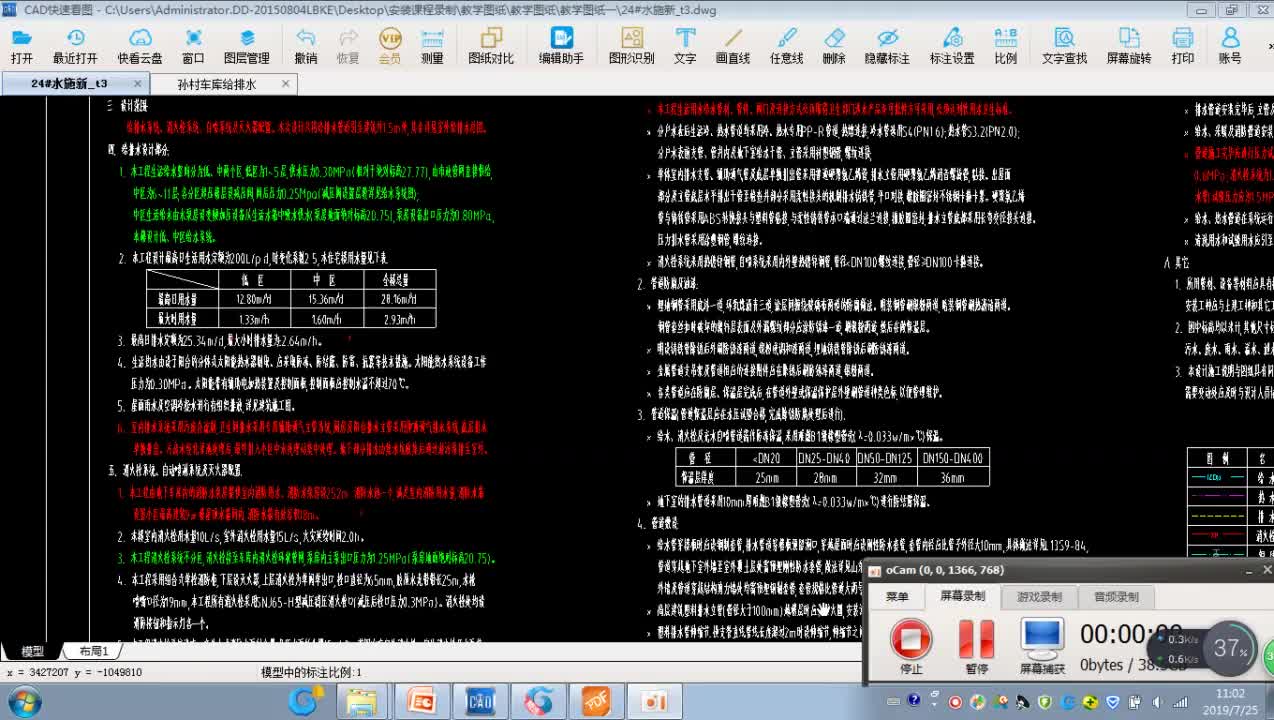Open the VIP 会员 membership icon

[x=390, y=46]
